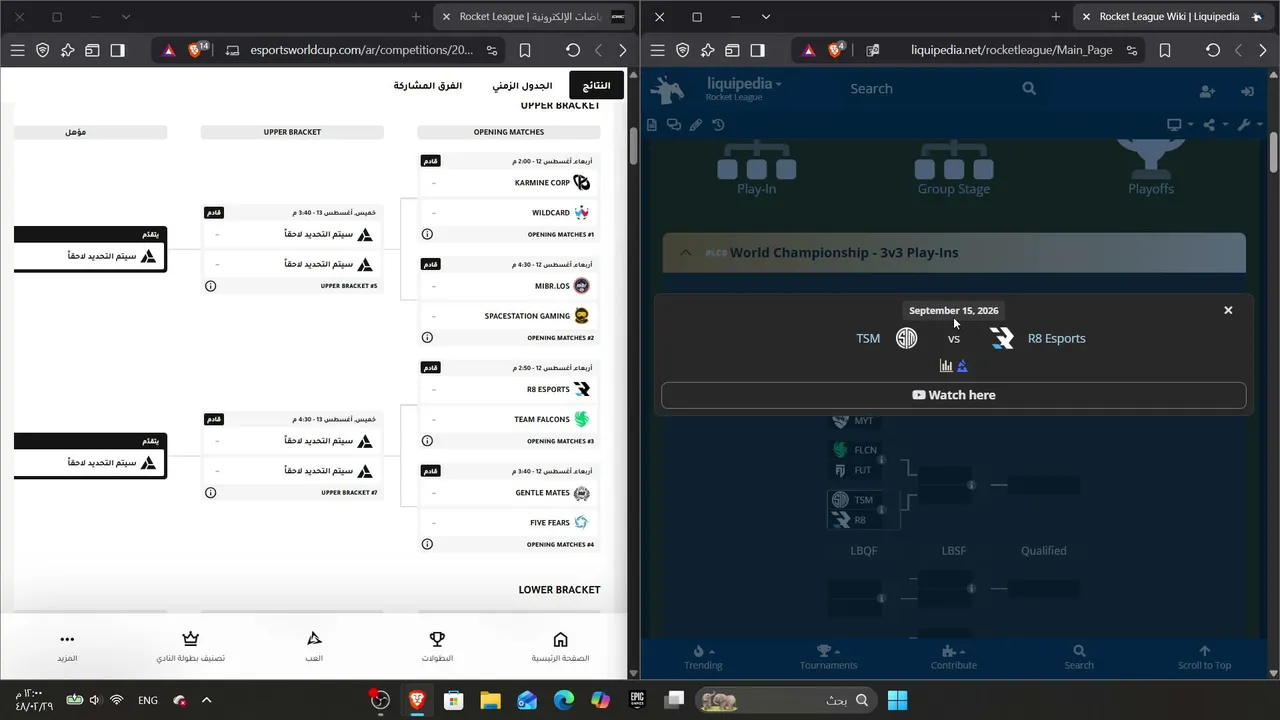
Task: Open the Liquipedia discussion icon
Action: (x=674, y=125)
